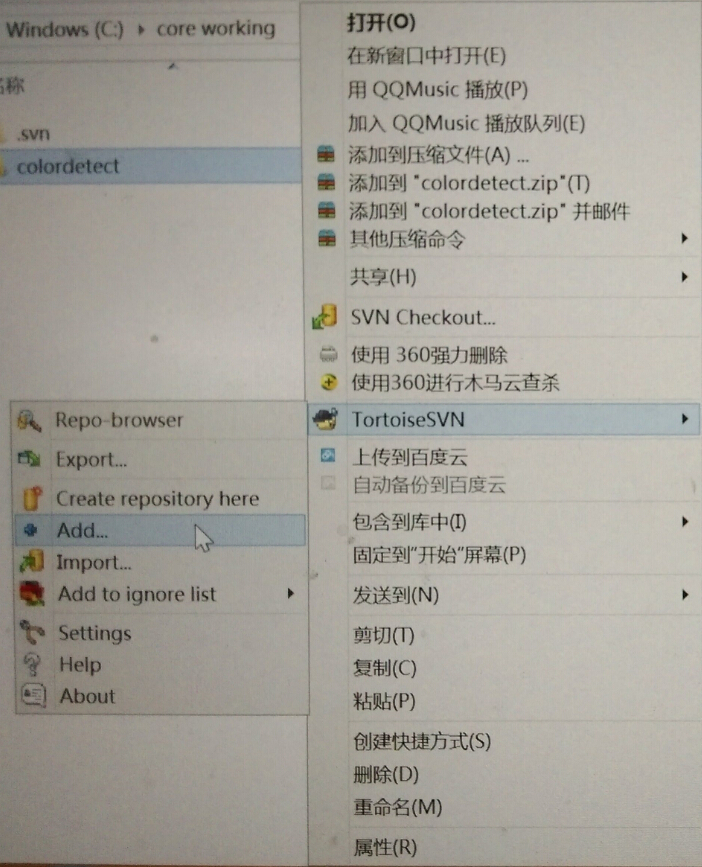The image size is (702, 867).
Task: Open Add to ignore list submenu arrow
Action: [x=290, y=594]
